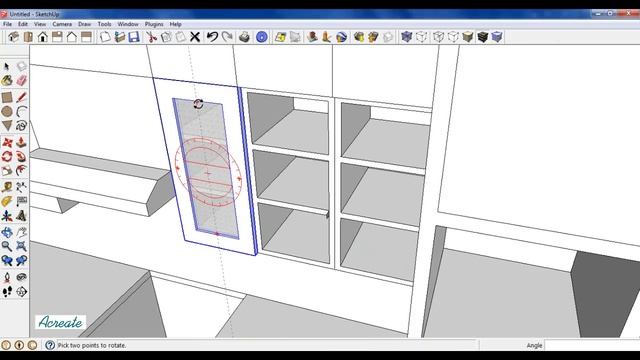The width and height of the screenshot is (640, 360).
Task: Select the Position Camera tool
Action: pos(7,278)
